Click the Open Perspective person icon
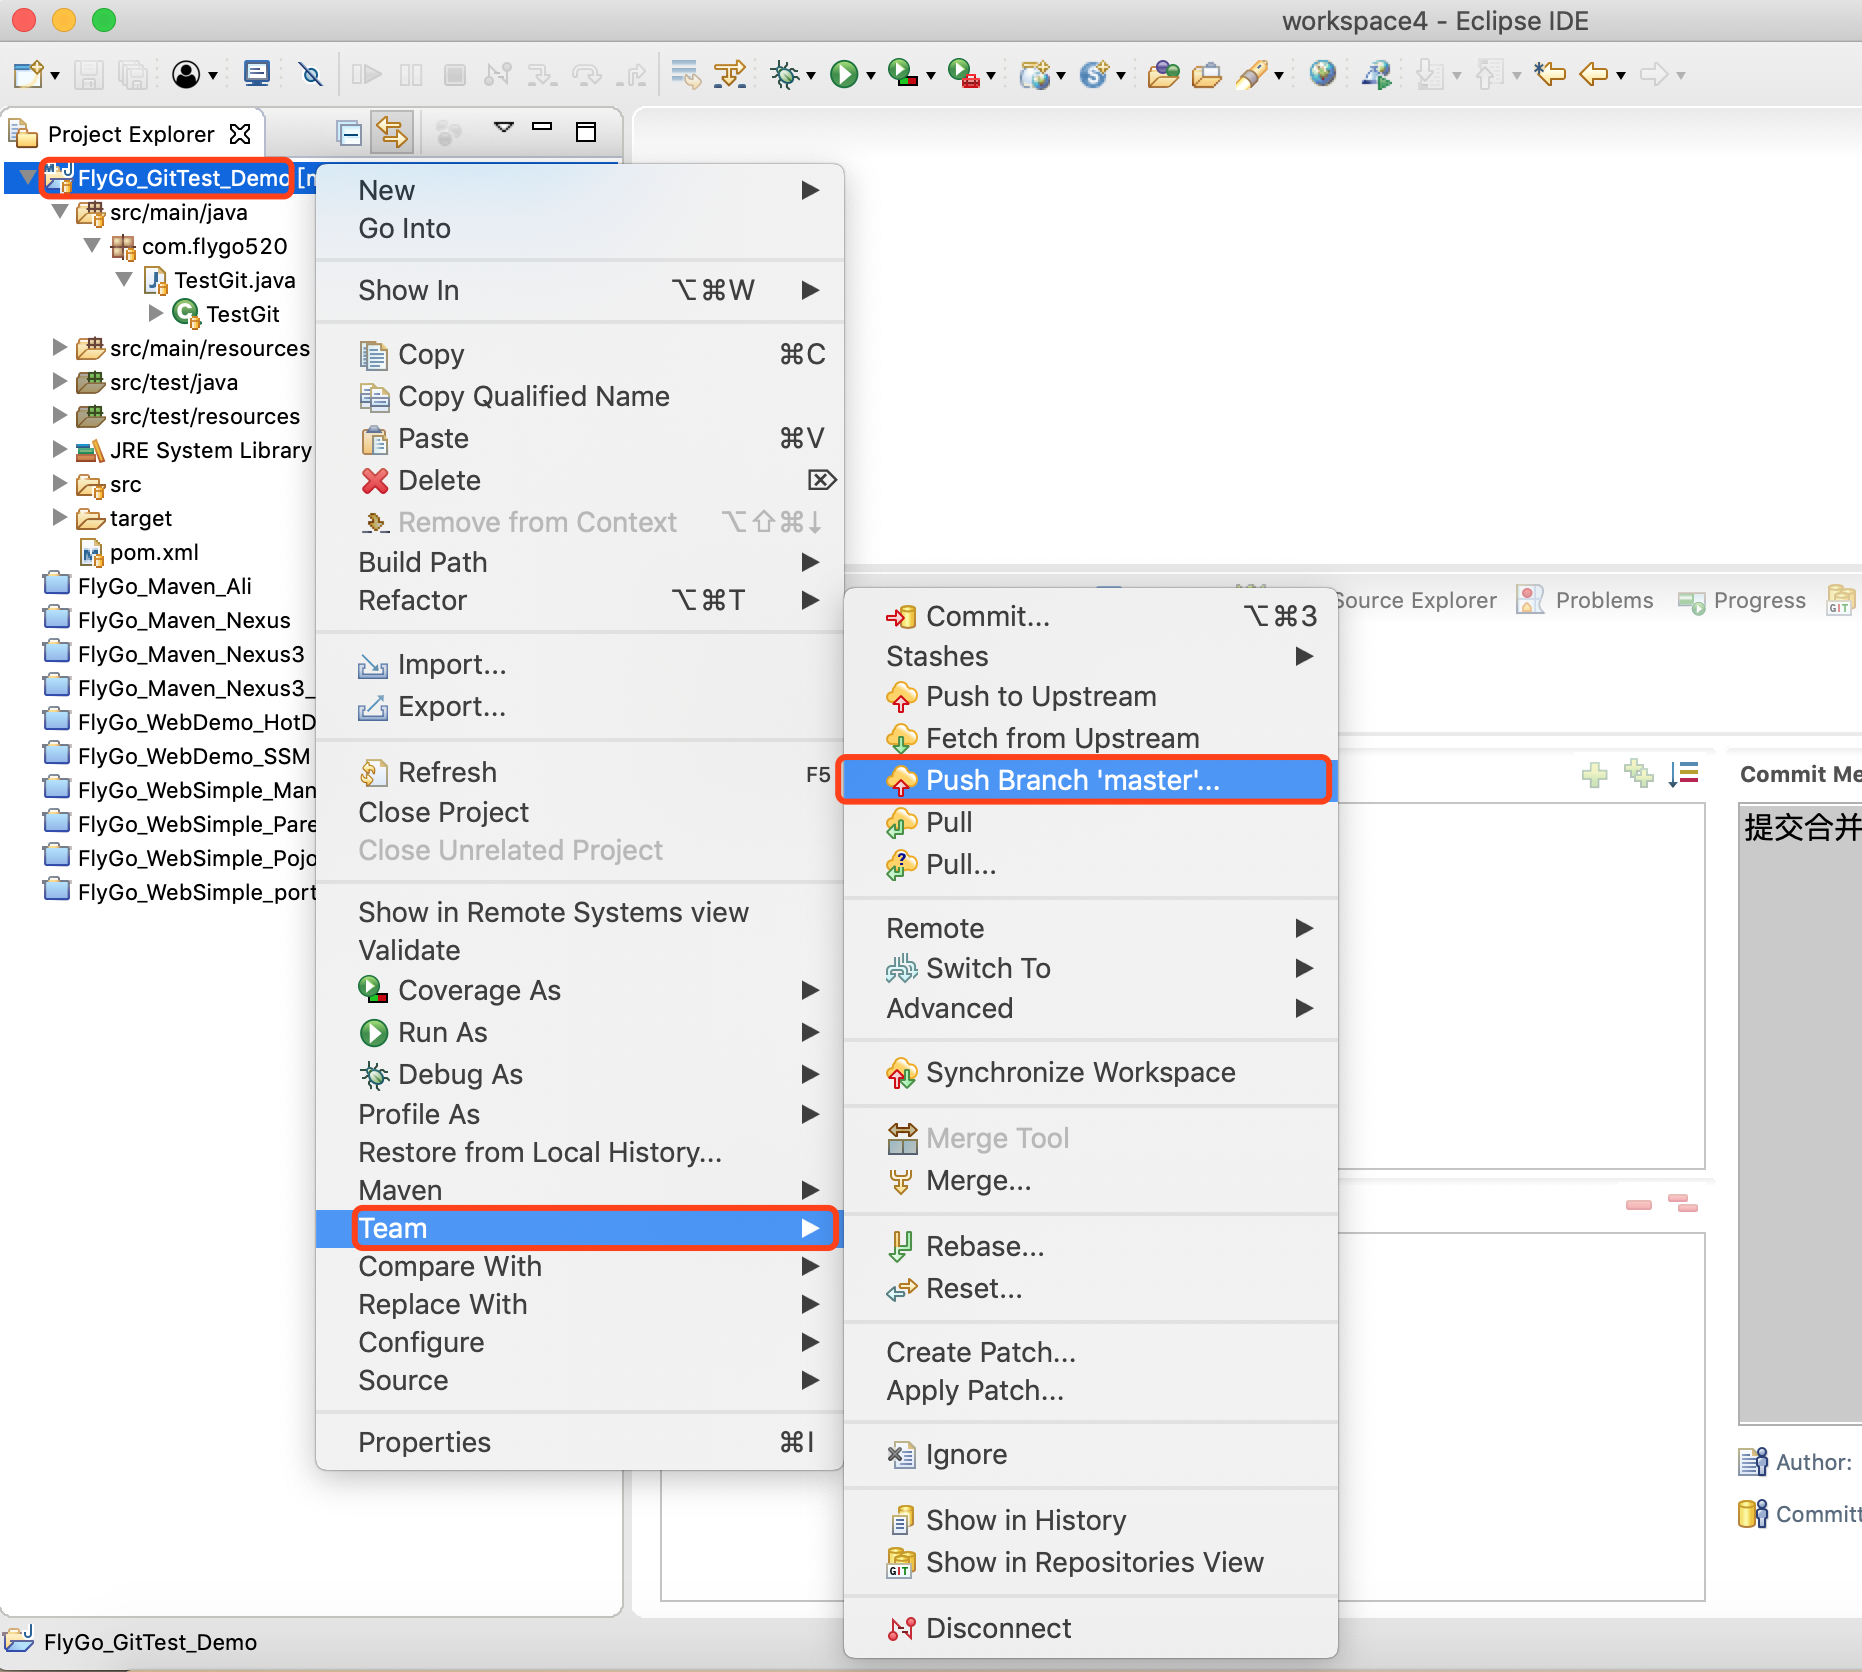Screen dimensions: 1862x1672 [x=186, y=74]
